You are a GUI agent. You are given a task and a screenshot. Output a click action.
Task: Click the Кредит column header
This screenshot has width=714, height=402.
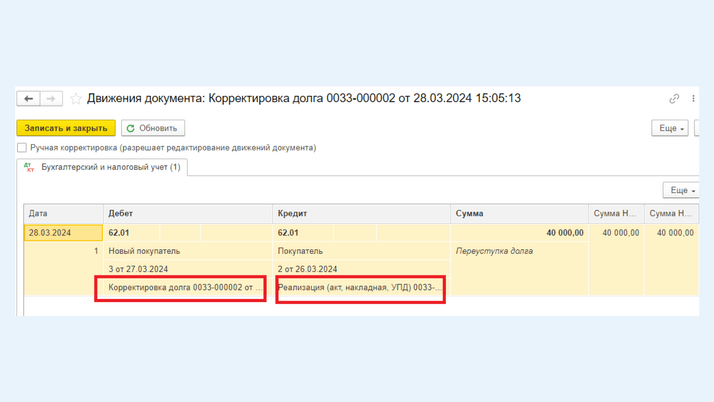(362, 214)
